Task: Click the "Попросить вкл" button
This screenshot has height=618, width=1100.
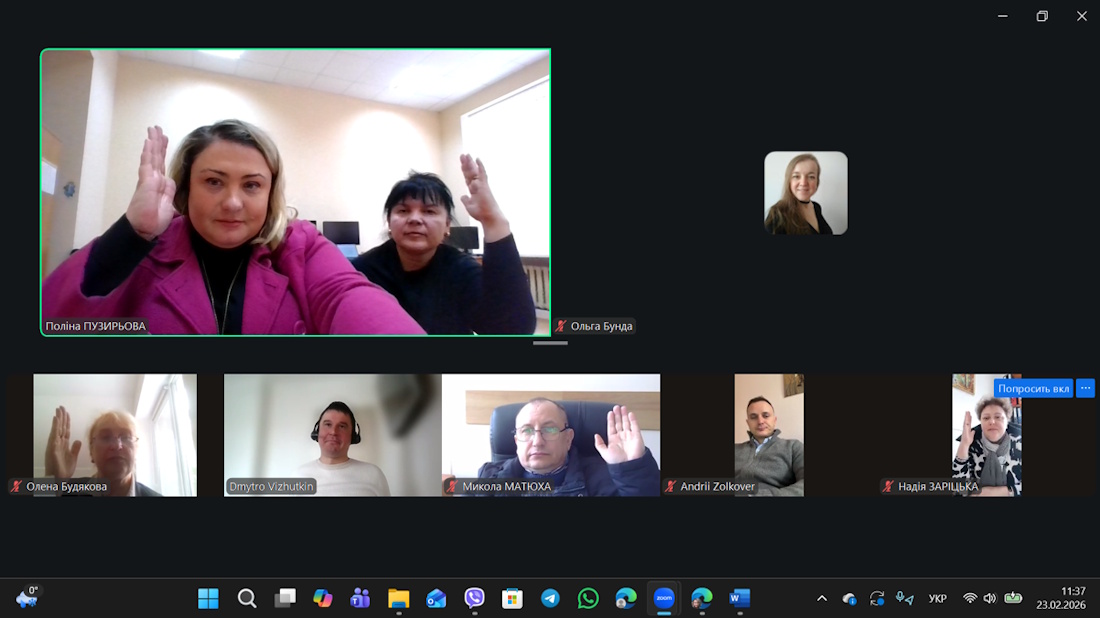Action: (x=1033, y=388)
